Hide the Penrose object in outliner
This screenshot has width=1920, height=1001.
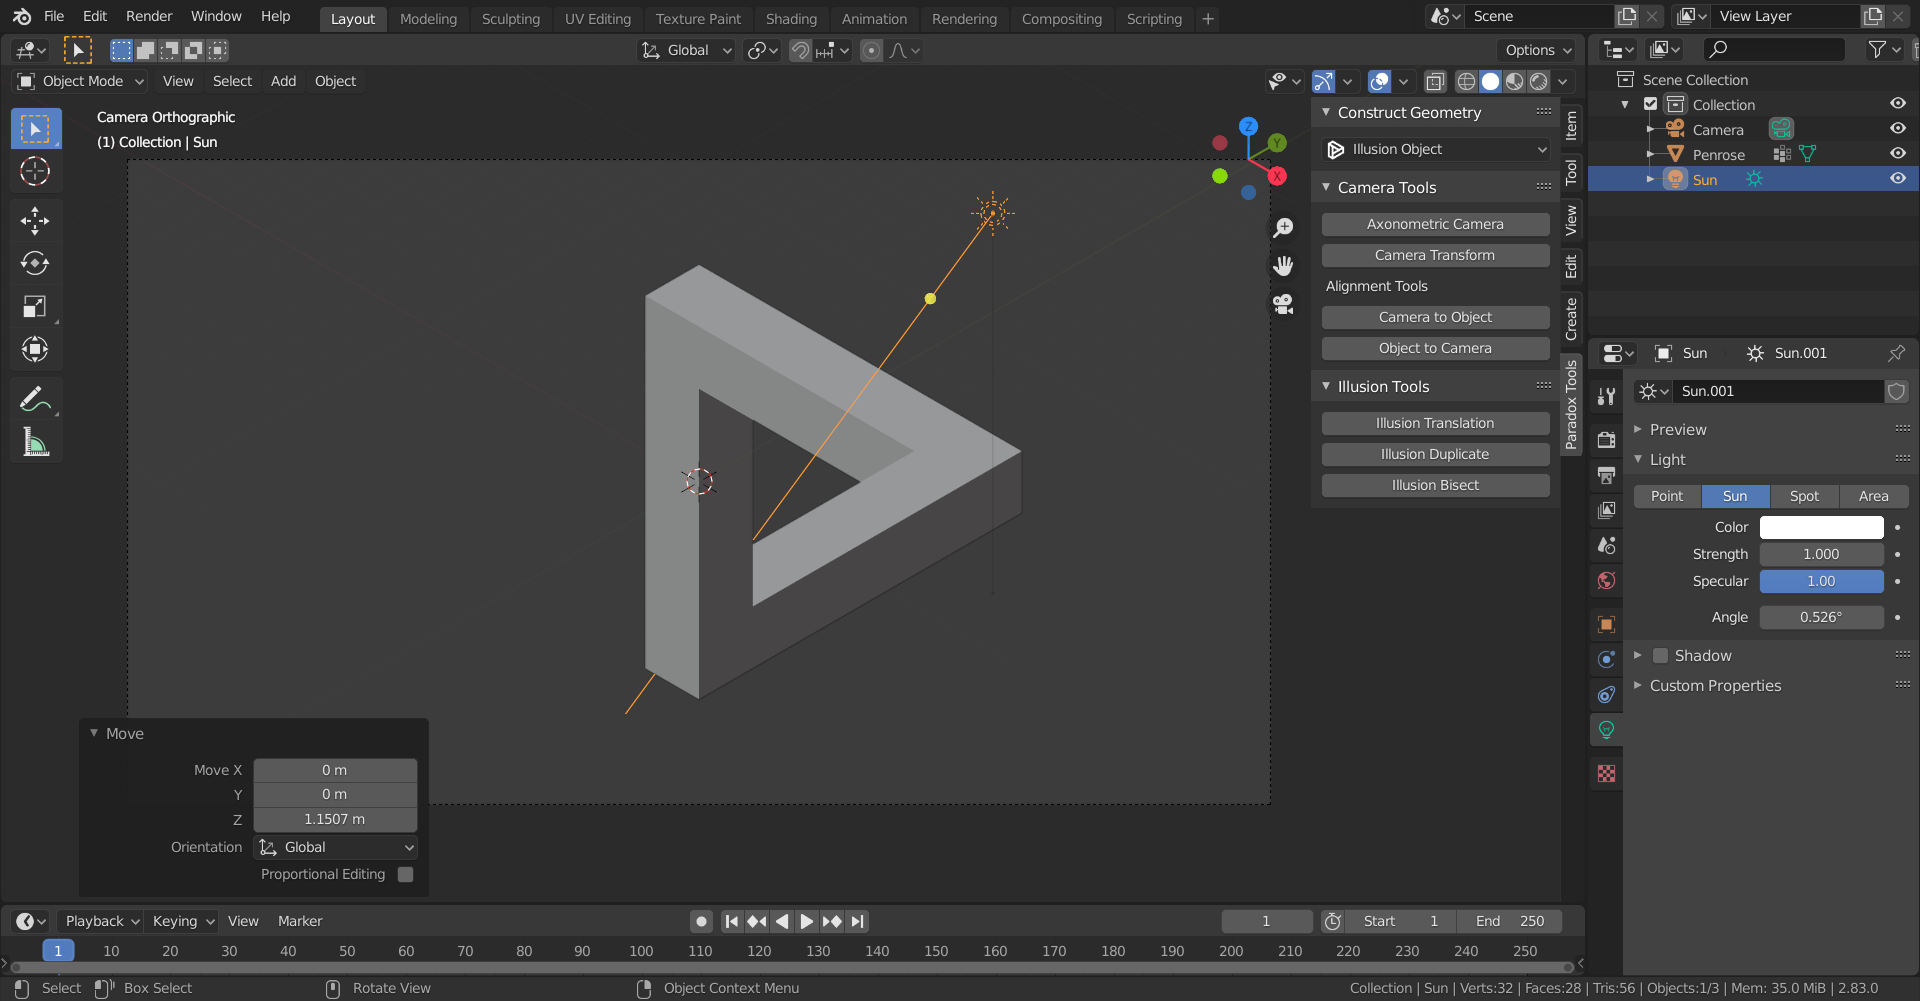click(1897, 154)
